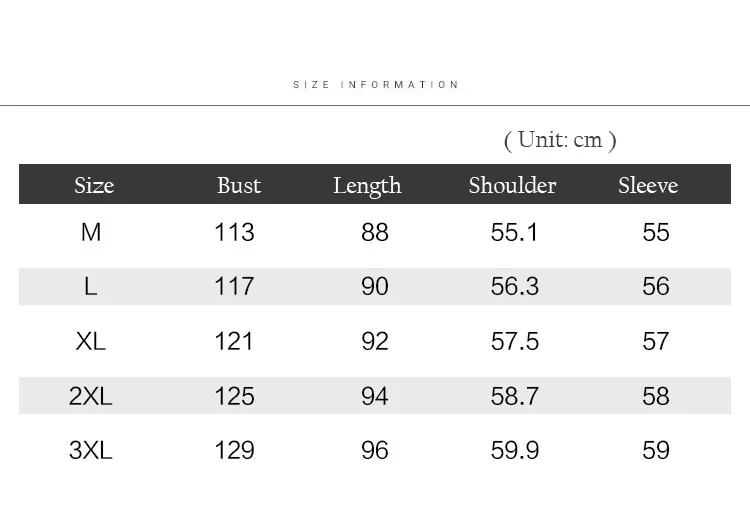Click sleeve value 56 in L row
The width and height of the screenshot is (750, 529).
point(655,287)
